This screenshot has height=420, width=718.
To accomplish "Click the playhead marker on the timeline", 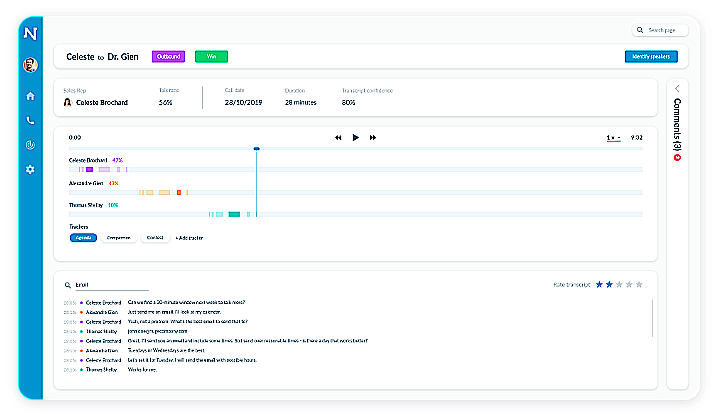I will tap(257, 149).
